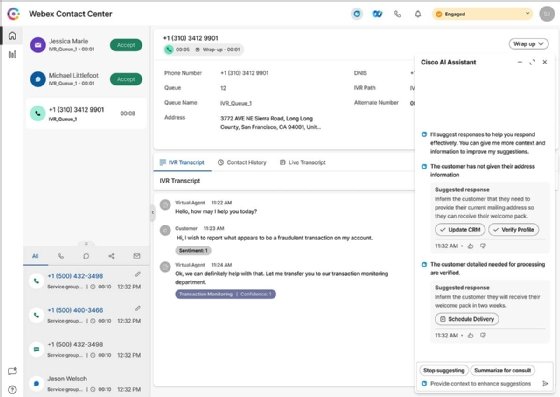Click edit pencil on +1 (500) 400-3466 row
Screen dimensions: 560x397
pos(138,308)
